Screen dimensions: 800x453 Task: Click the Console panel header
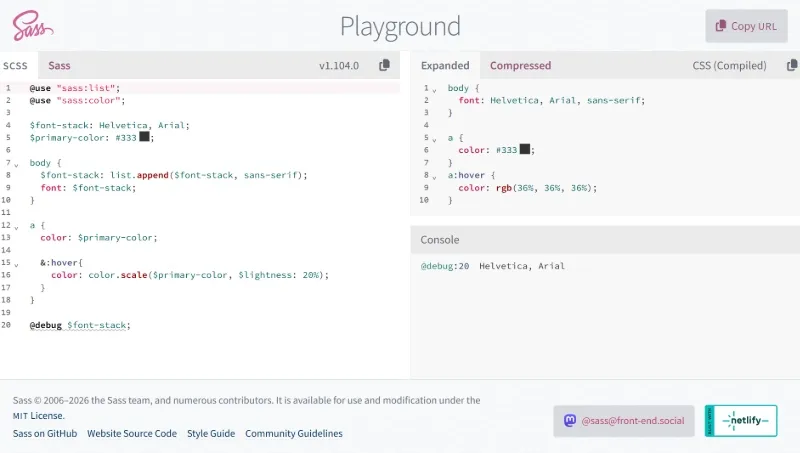pos(605,240)
